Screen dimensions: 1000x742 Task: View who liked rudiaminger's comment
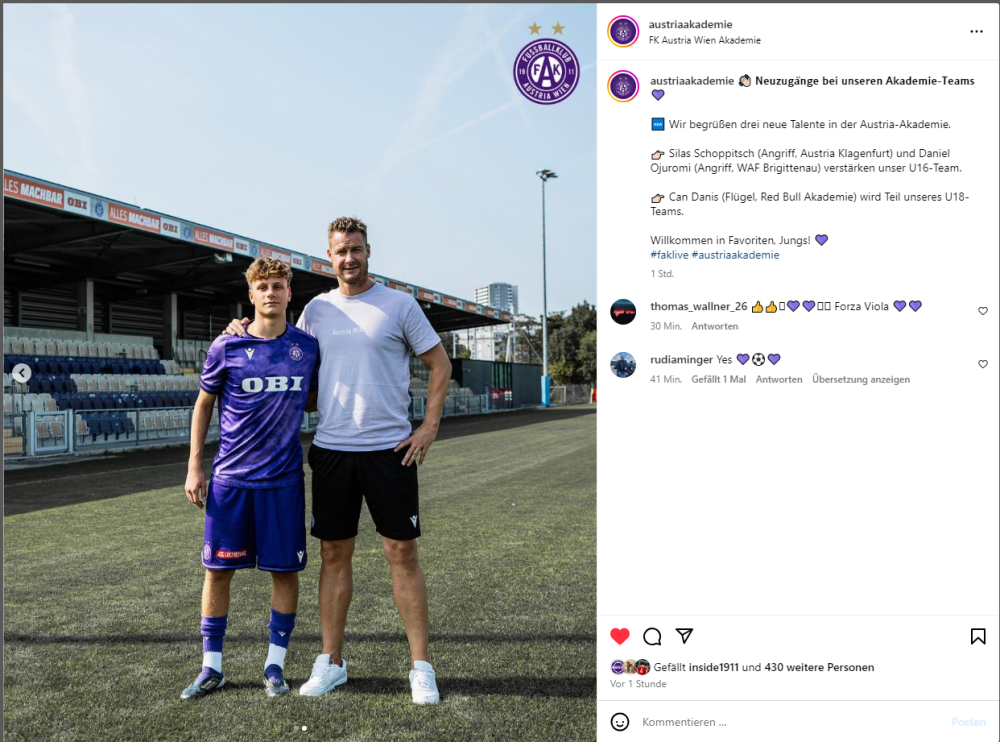tap(718, 379)
